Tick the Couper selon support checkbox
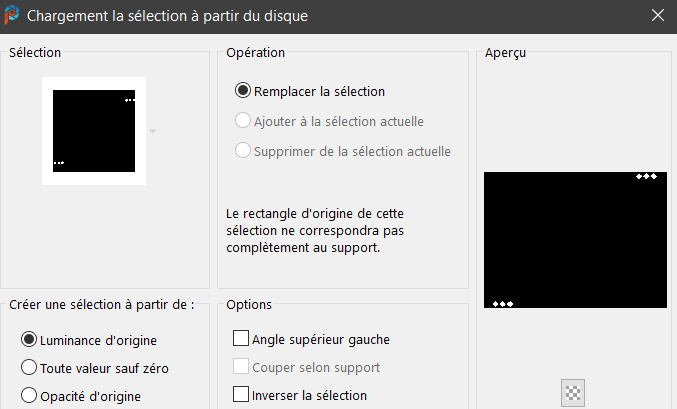 coord(241,367)
